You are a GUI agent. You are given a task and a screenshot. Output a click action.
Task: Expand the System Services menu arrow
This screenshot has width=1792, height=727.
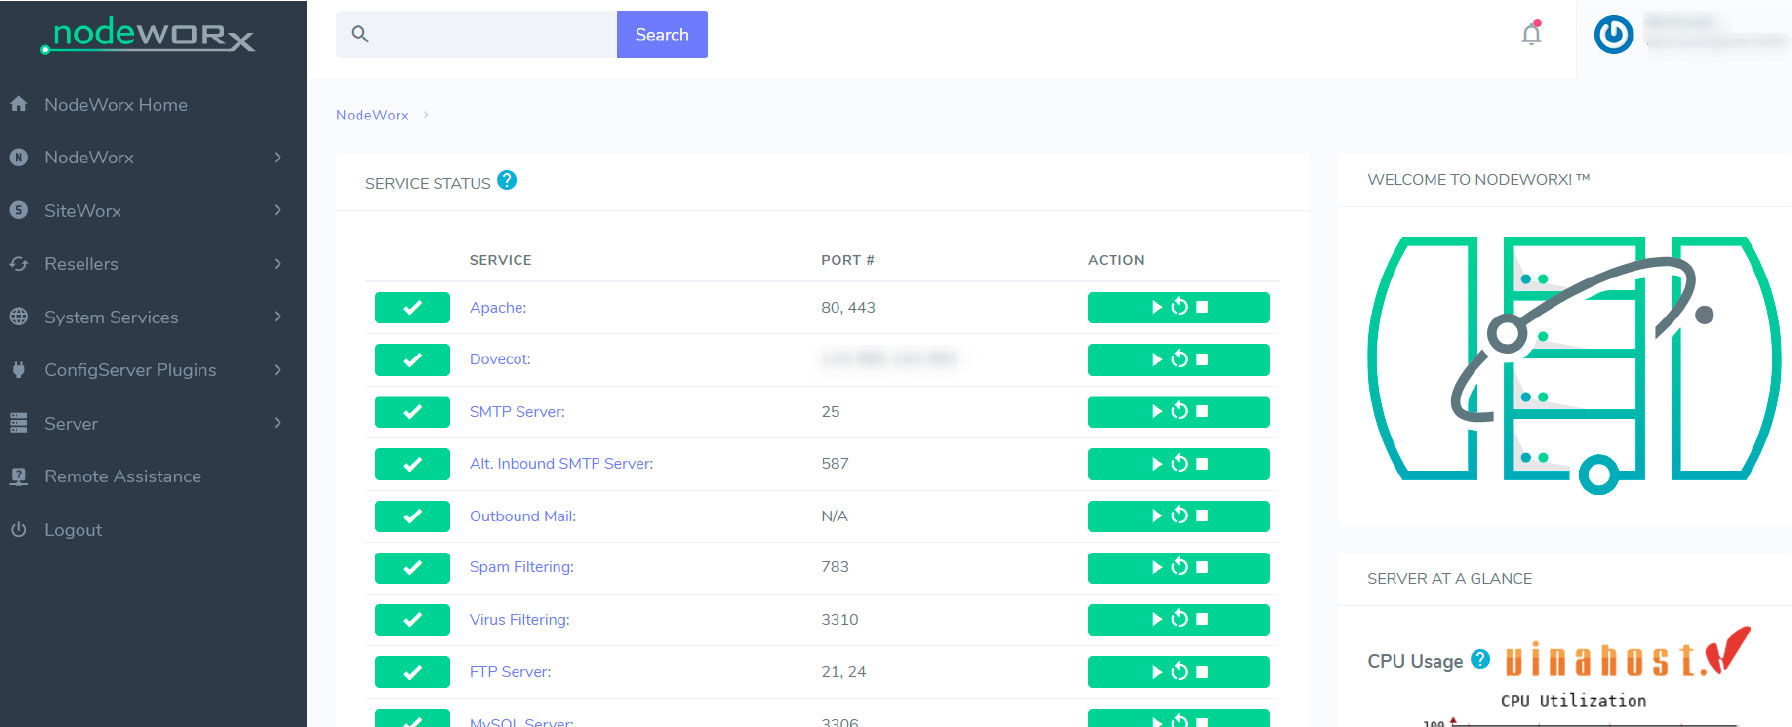[x=277, y=317]
